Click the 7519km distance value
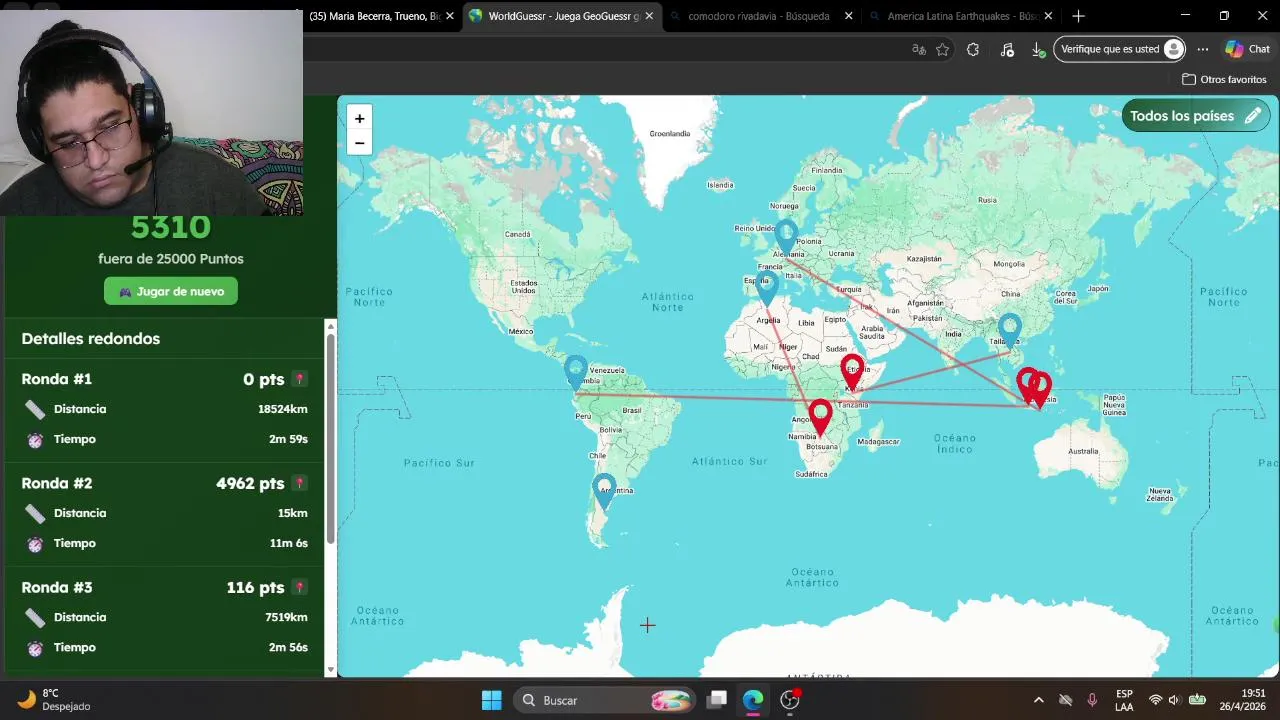The width and height of the screenshot is (1280, 720). (286, 617)
